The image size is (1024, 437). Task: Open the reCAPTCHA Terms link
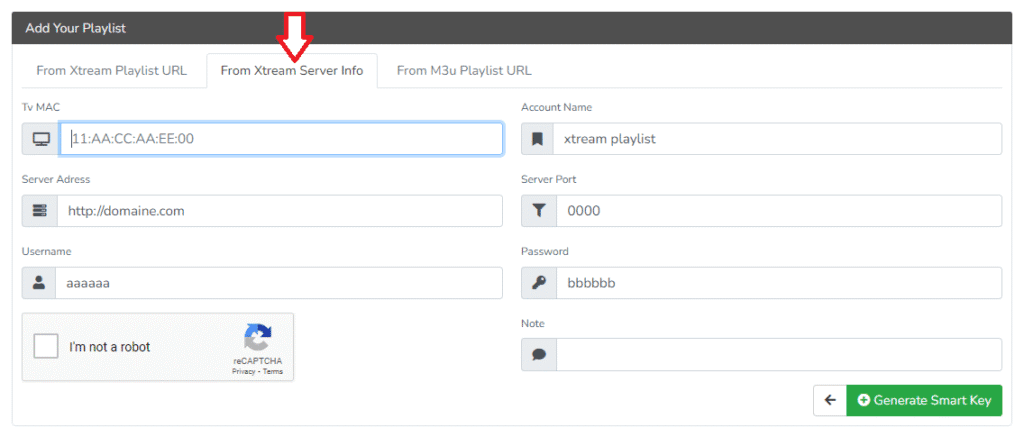pos(273,372)
